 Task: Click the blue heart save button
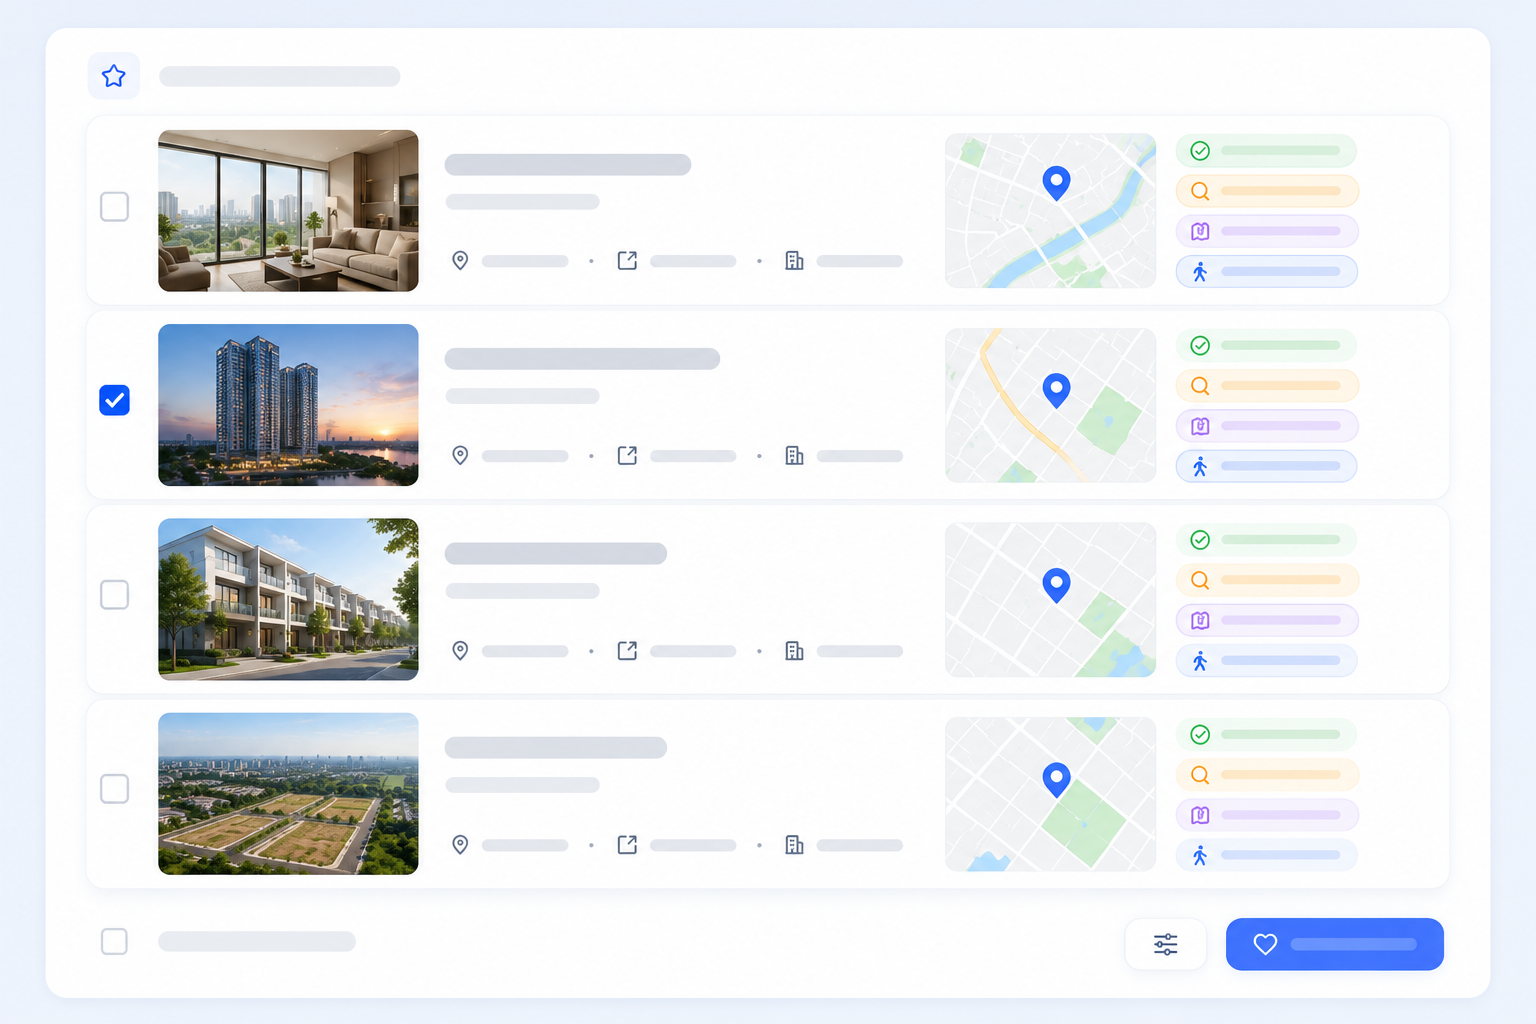(1334, 944)
